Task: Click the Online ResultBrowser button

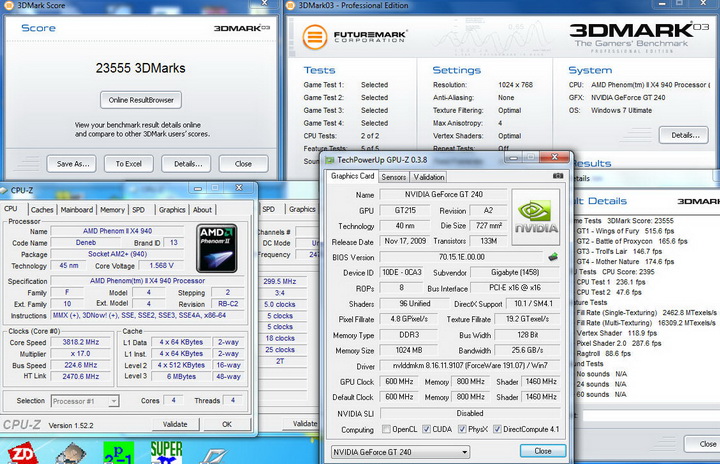Action: [x=141, y=100]
